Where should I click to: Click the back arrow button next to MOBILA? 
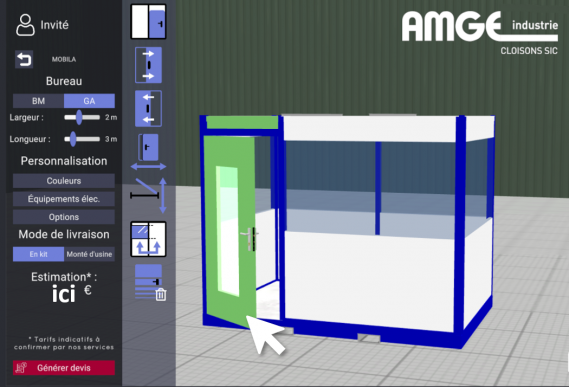coord(24,59)
